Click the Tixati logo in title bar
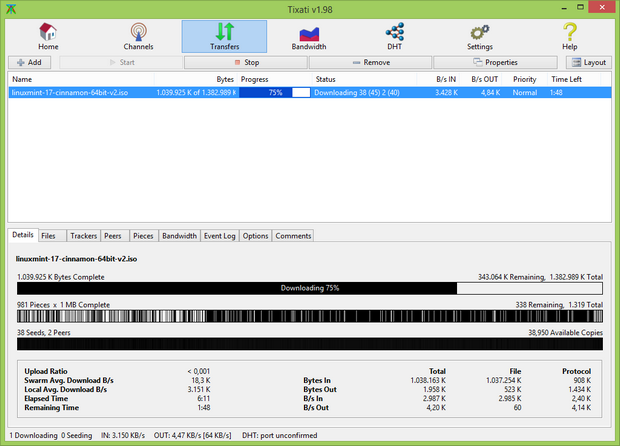The width and height of the screenshot is (620, 446). click(x=11, y=9)
